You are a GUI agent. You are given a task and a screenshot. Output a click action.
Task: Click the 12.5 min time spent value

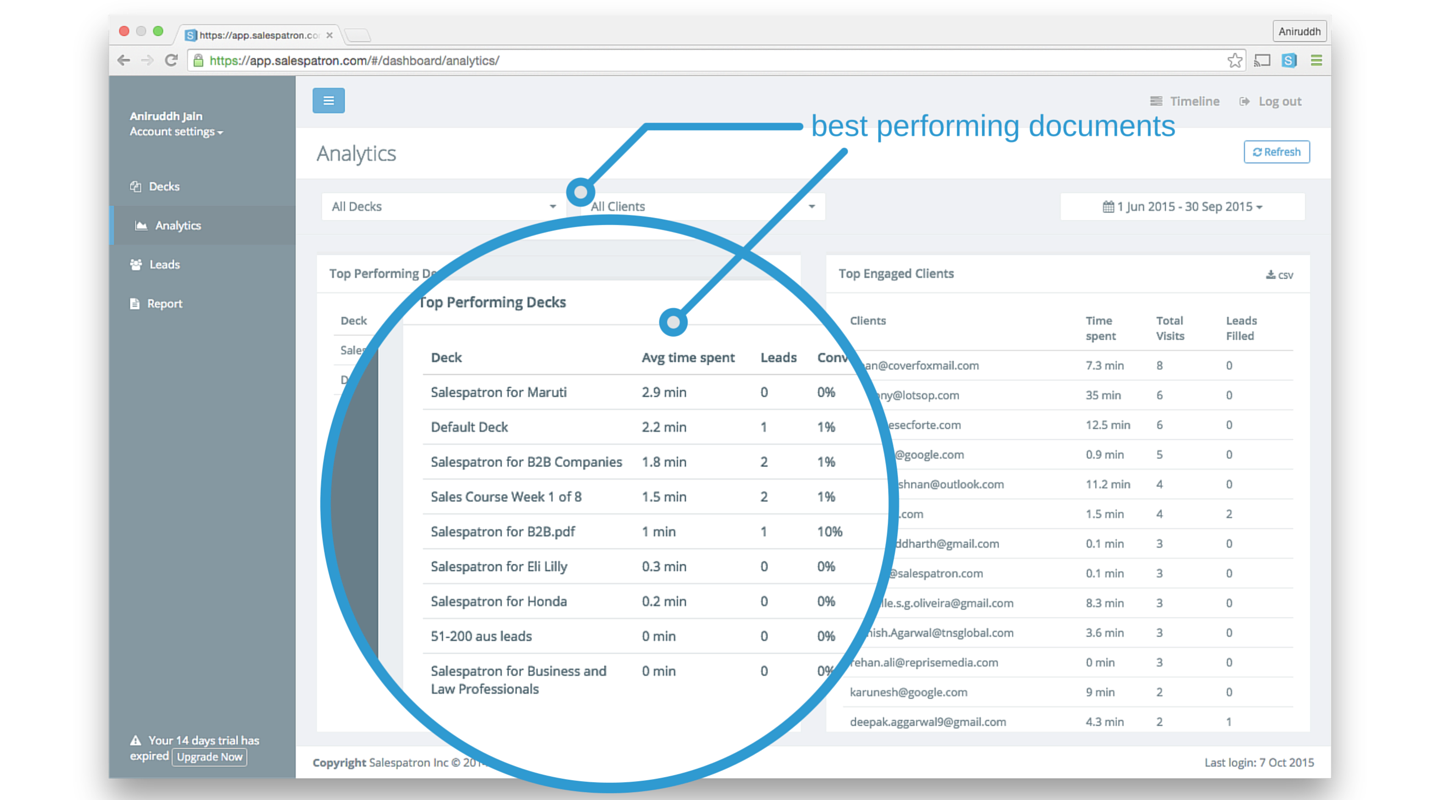[x=1107, y=425]
